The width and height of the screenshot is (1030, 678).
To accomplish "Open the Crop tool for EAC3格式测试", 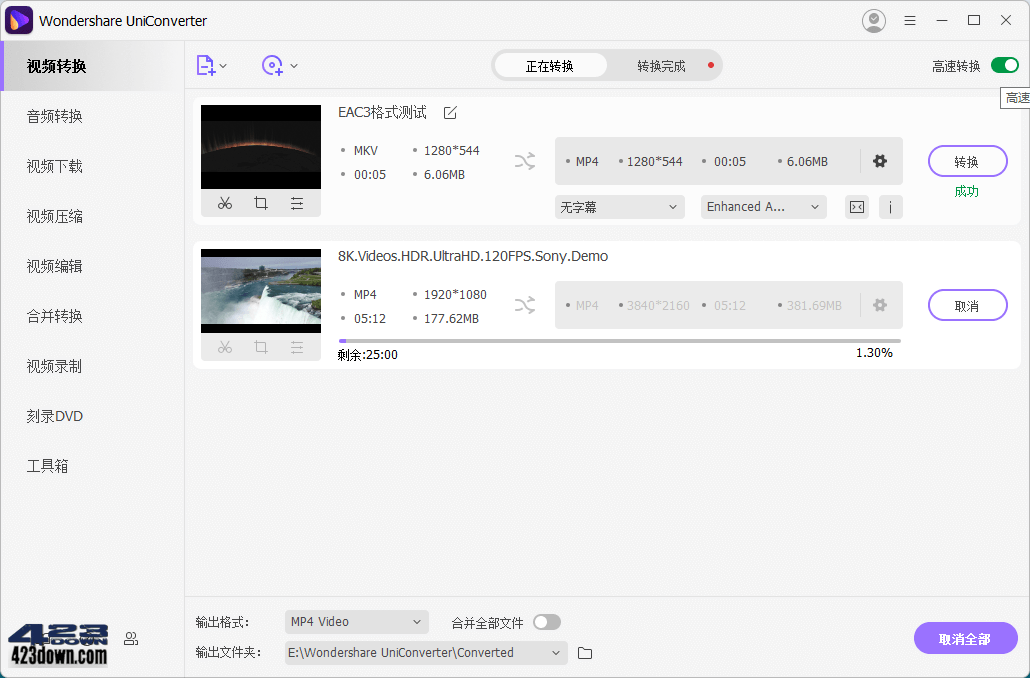I will pos(260,203).
